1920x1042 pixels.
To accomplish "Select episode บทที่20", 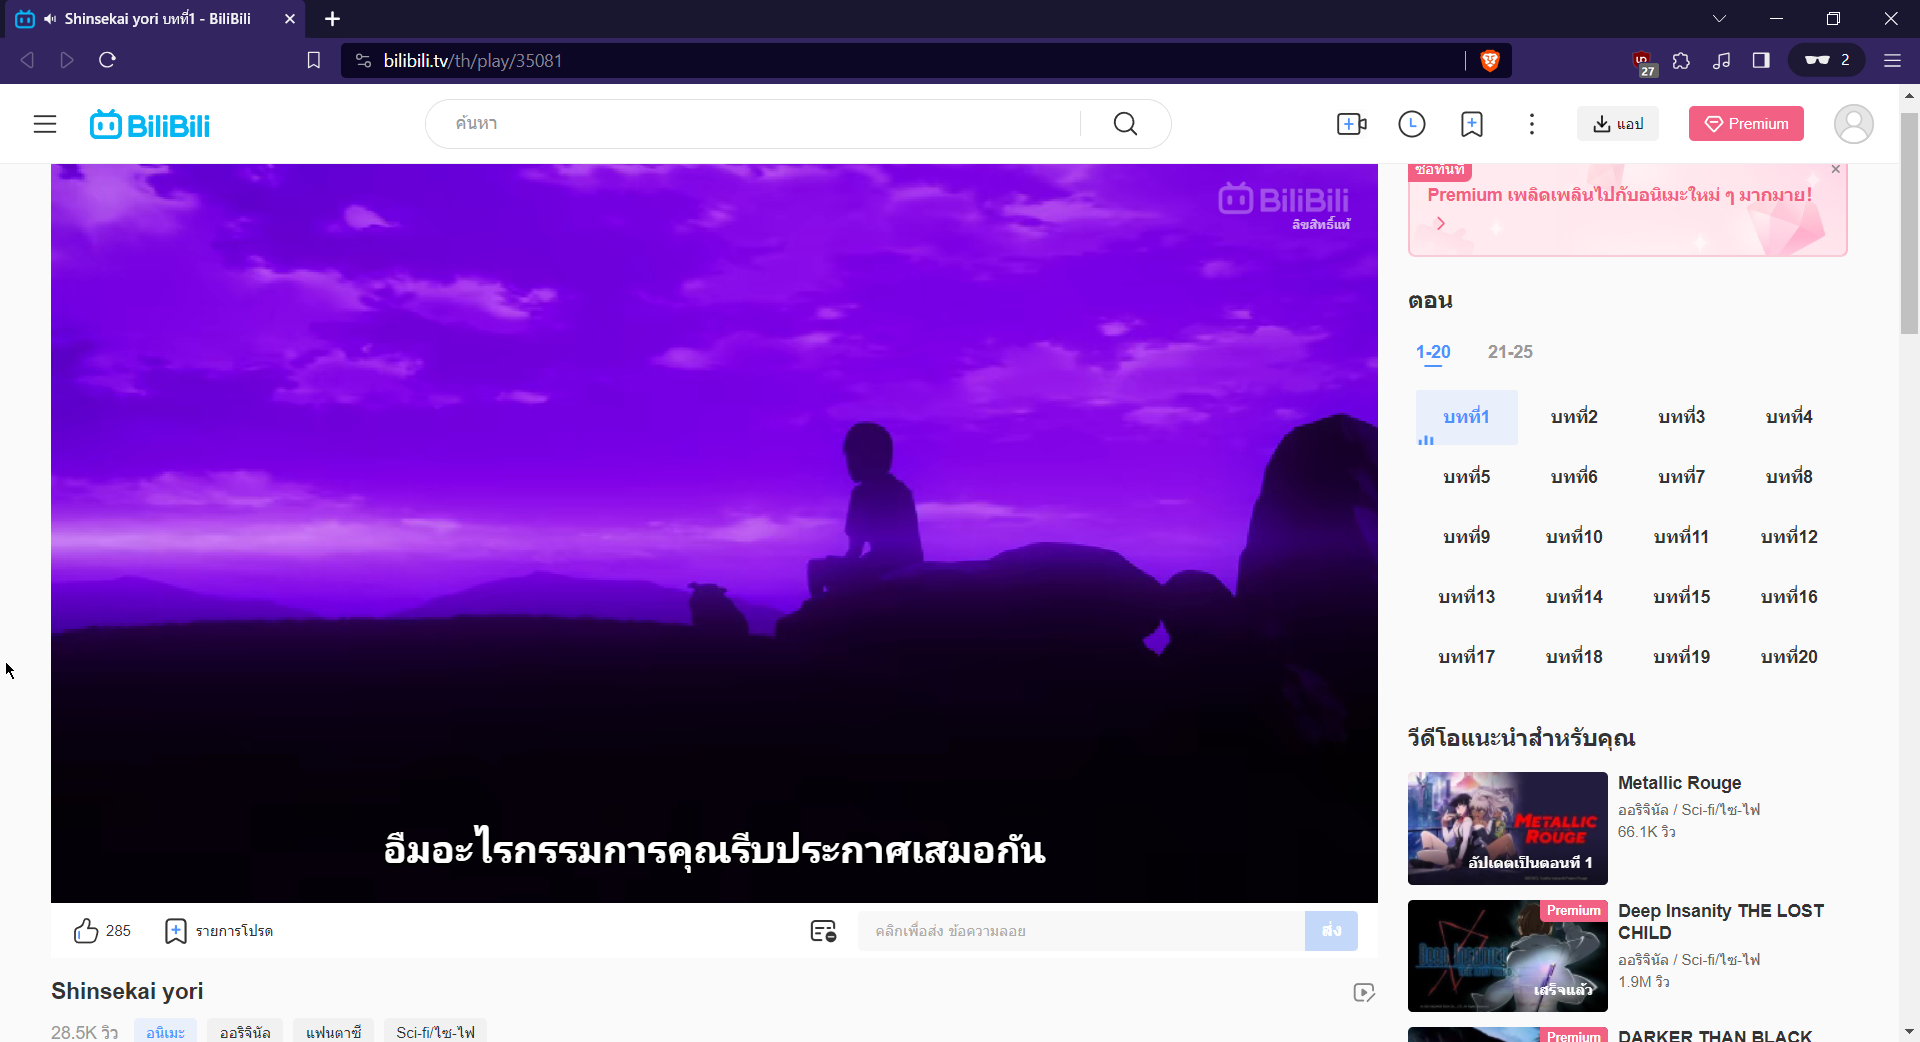I will (x=1789, y=657).
